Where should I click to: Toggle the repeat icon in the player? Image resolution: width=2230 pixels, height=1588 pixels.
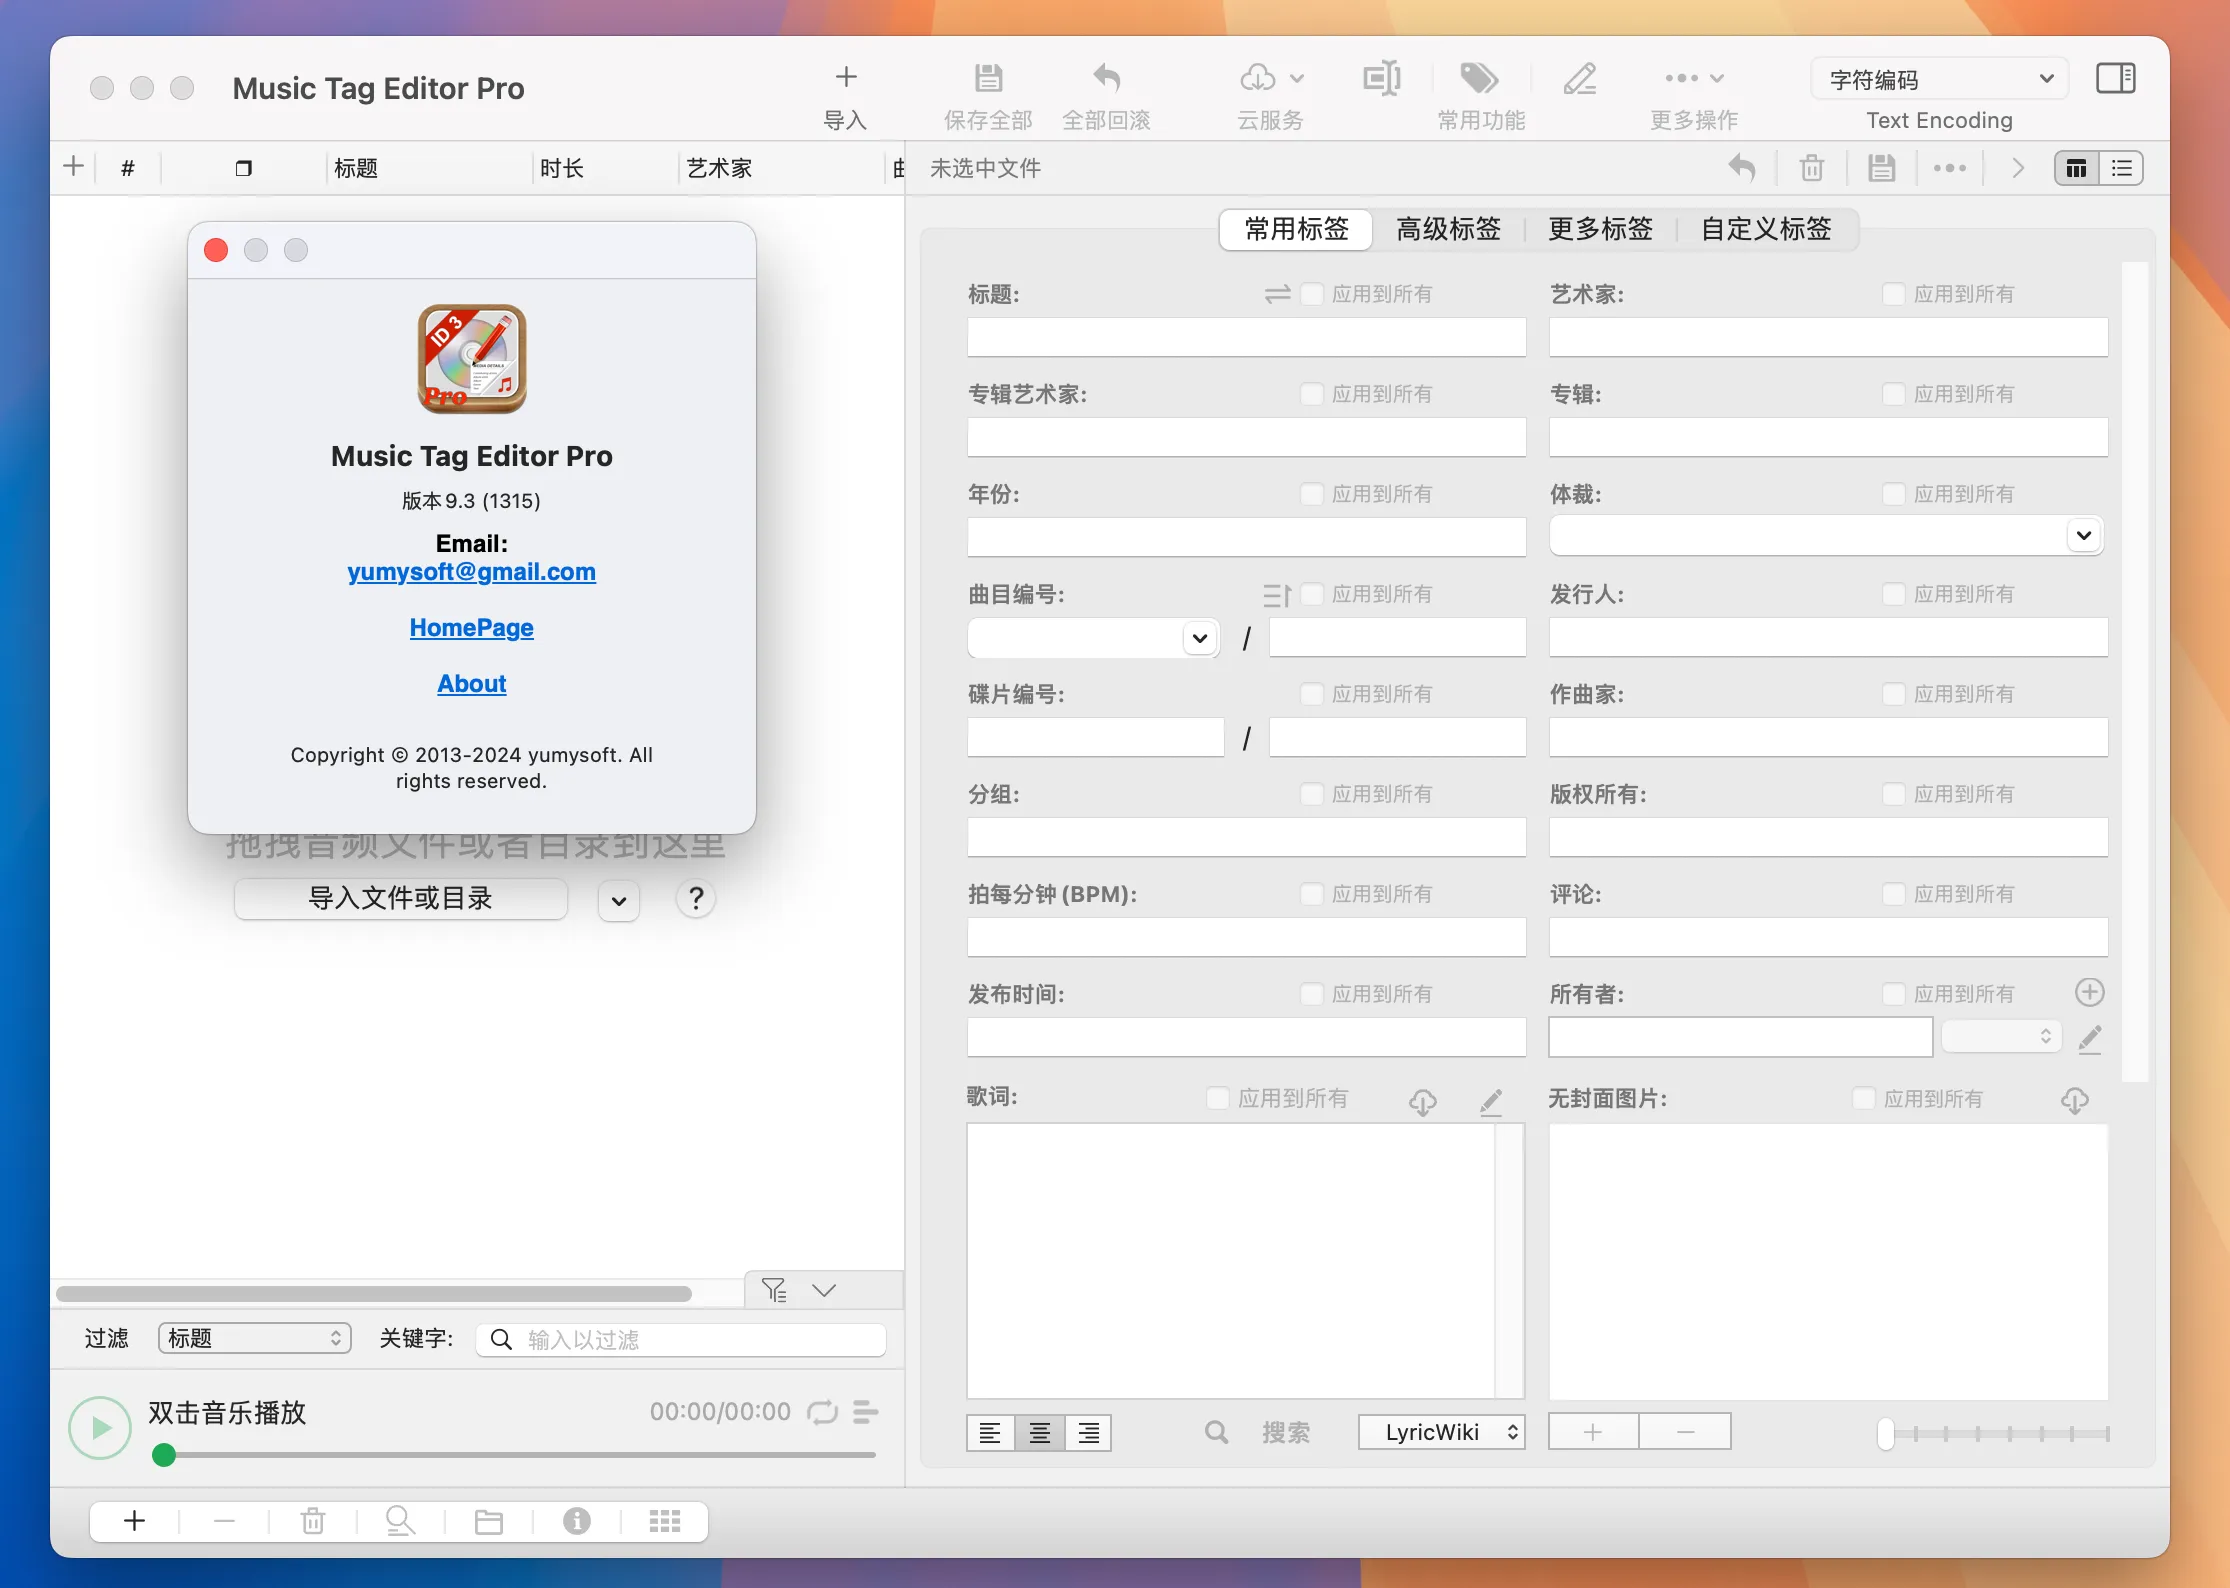pyautogui.click(x=822, y=1412)
